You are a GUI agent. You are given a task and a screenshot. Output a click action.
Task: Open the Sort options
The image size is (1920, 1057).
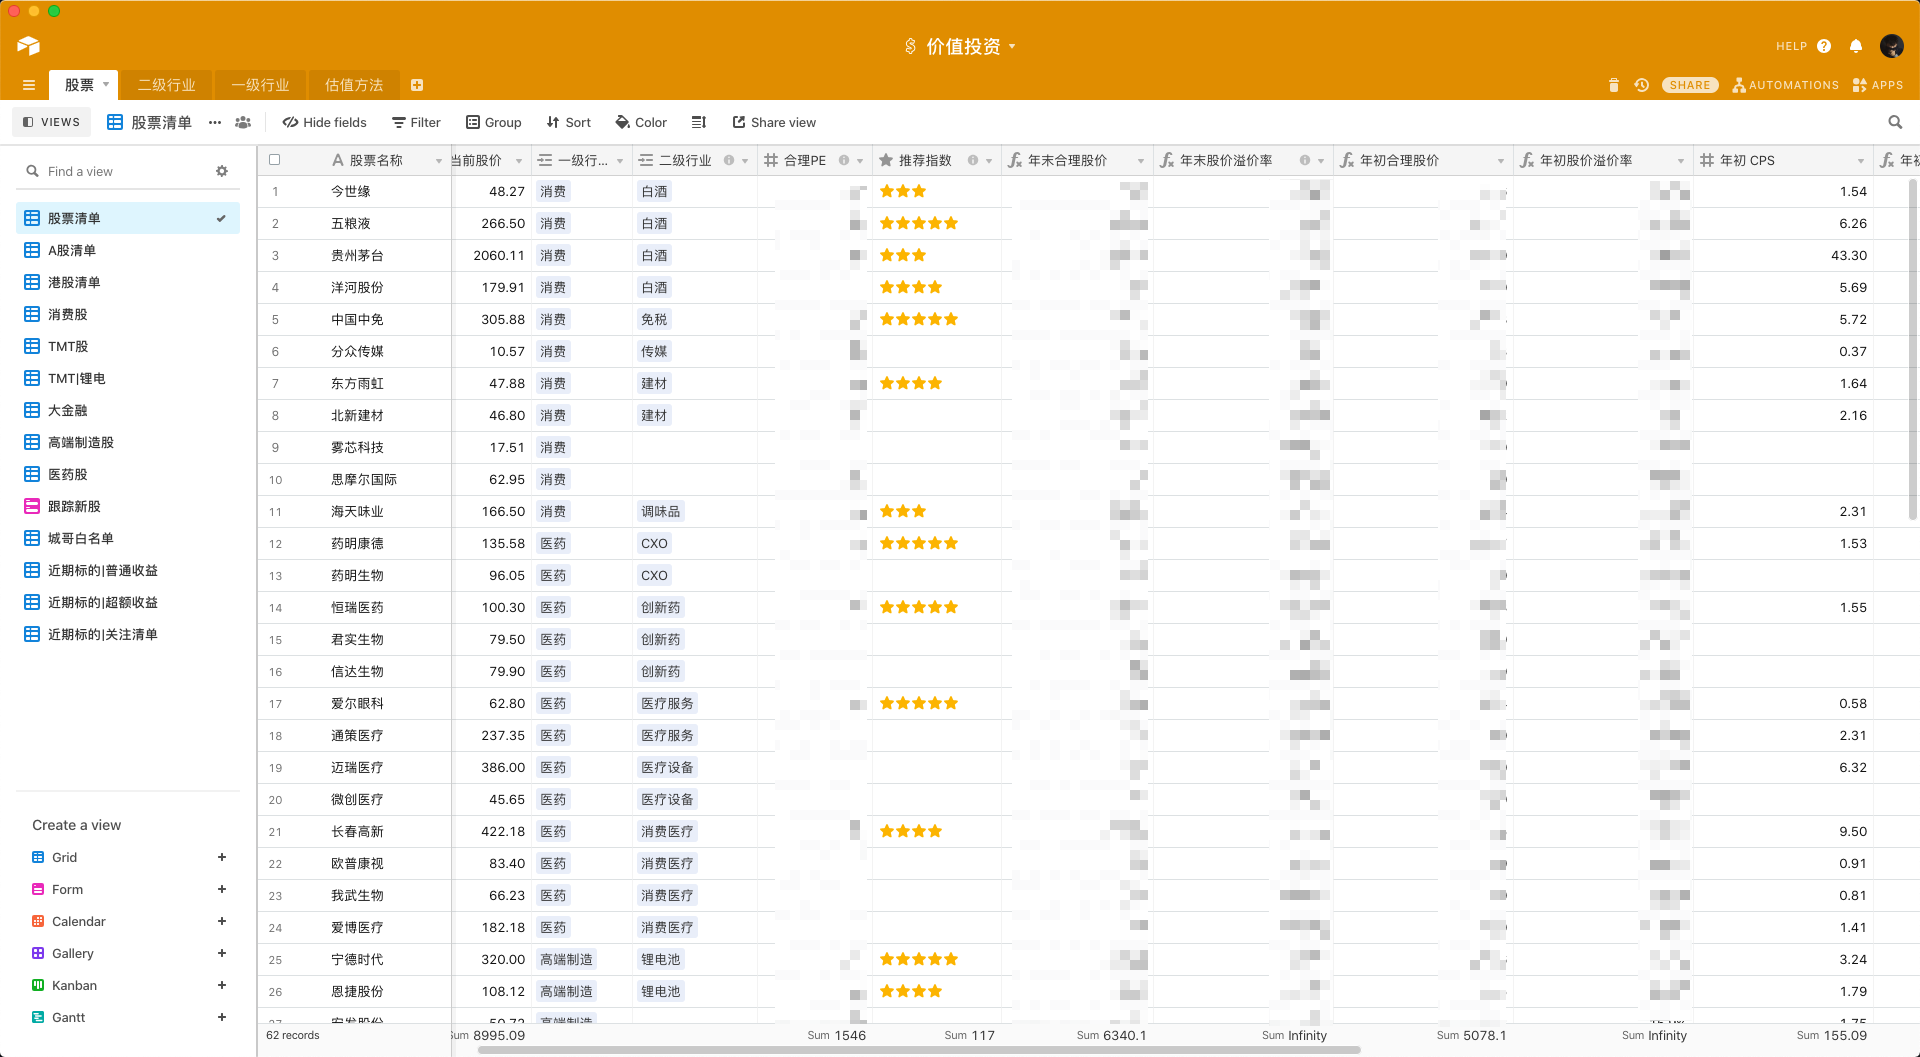click(569, 123)
